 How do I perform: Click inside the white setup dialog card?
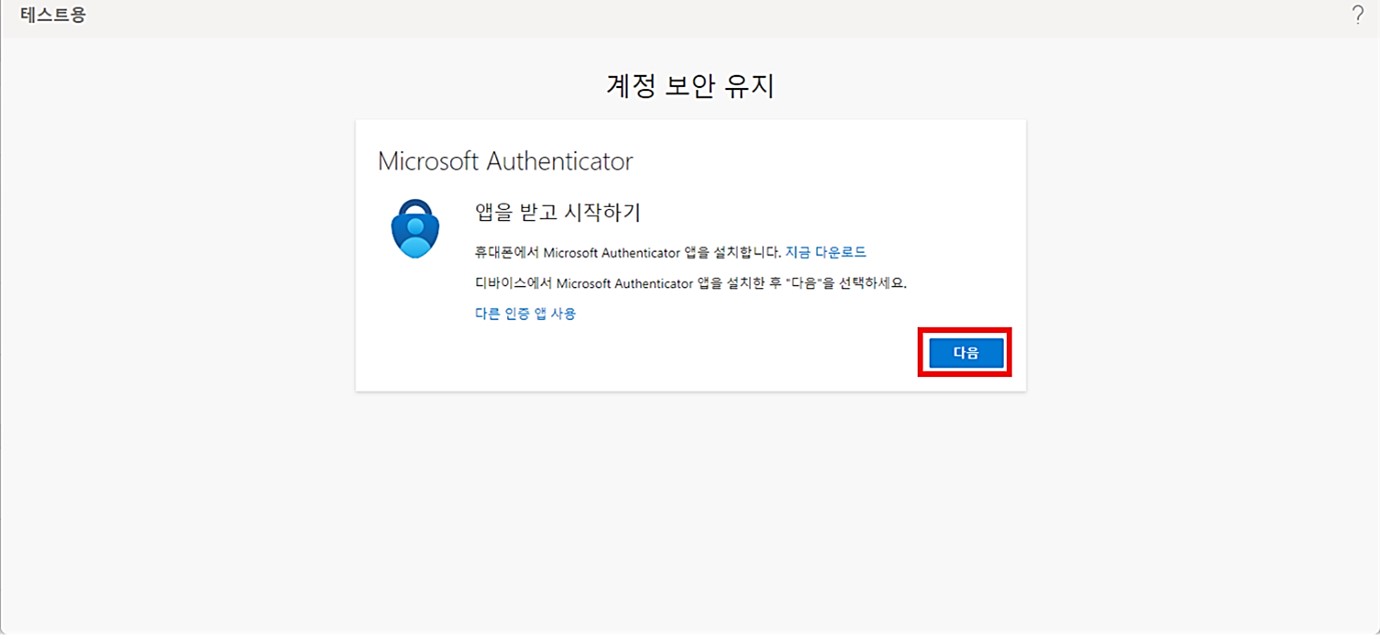tap(690, 255)
